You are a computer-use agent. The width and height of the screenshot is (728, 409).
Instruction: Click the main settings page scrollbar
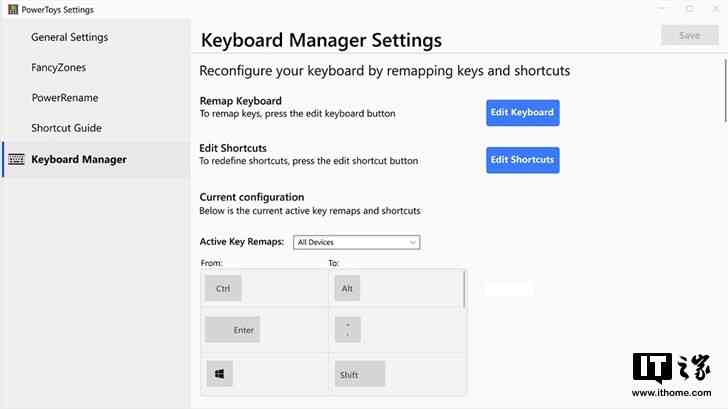click(x=725, y=91)
